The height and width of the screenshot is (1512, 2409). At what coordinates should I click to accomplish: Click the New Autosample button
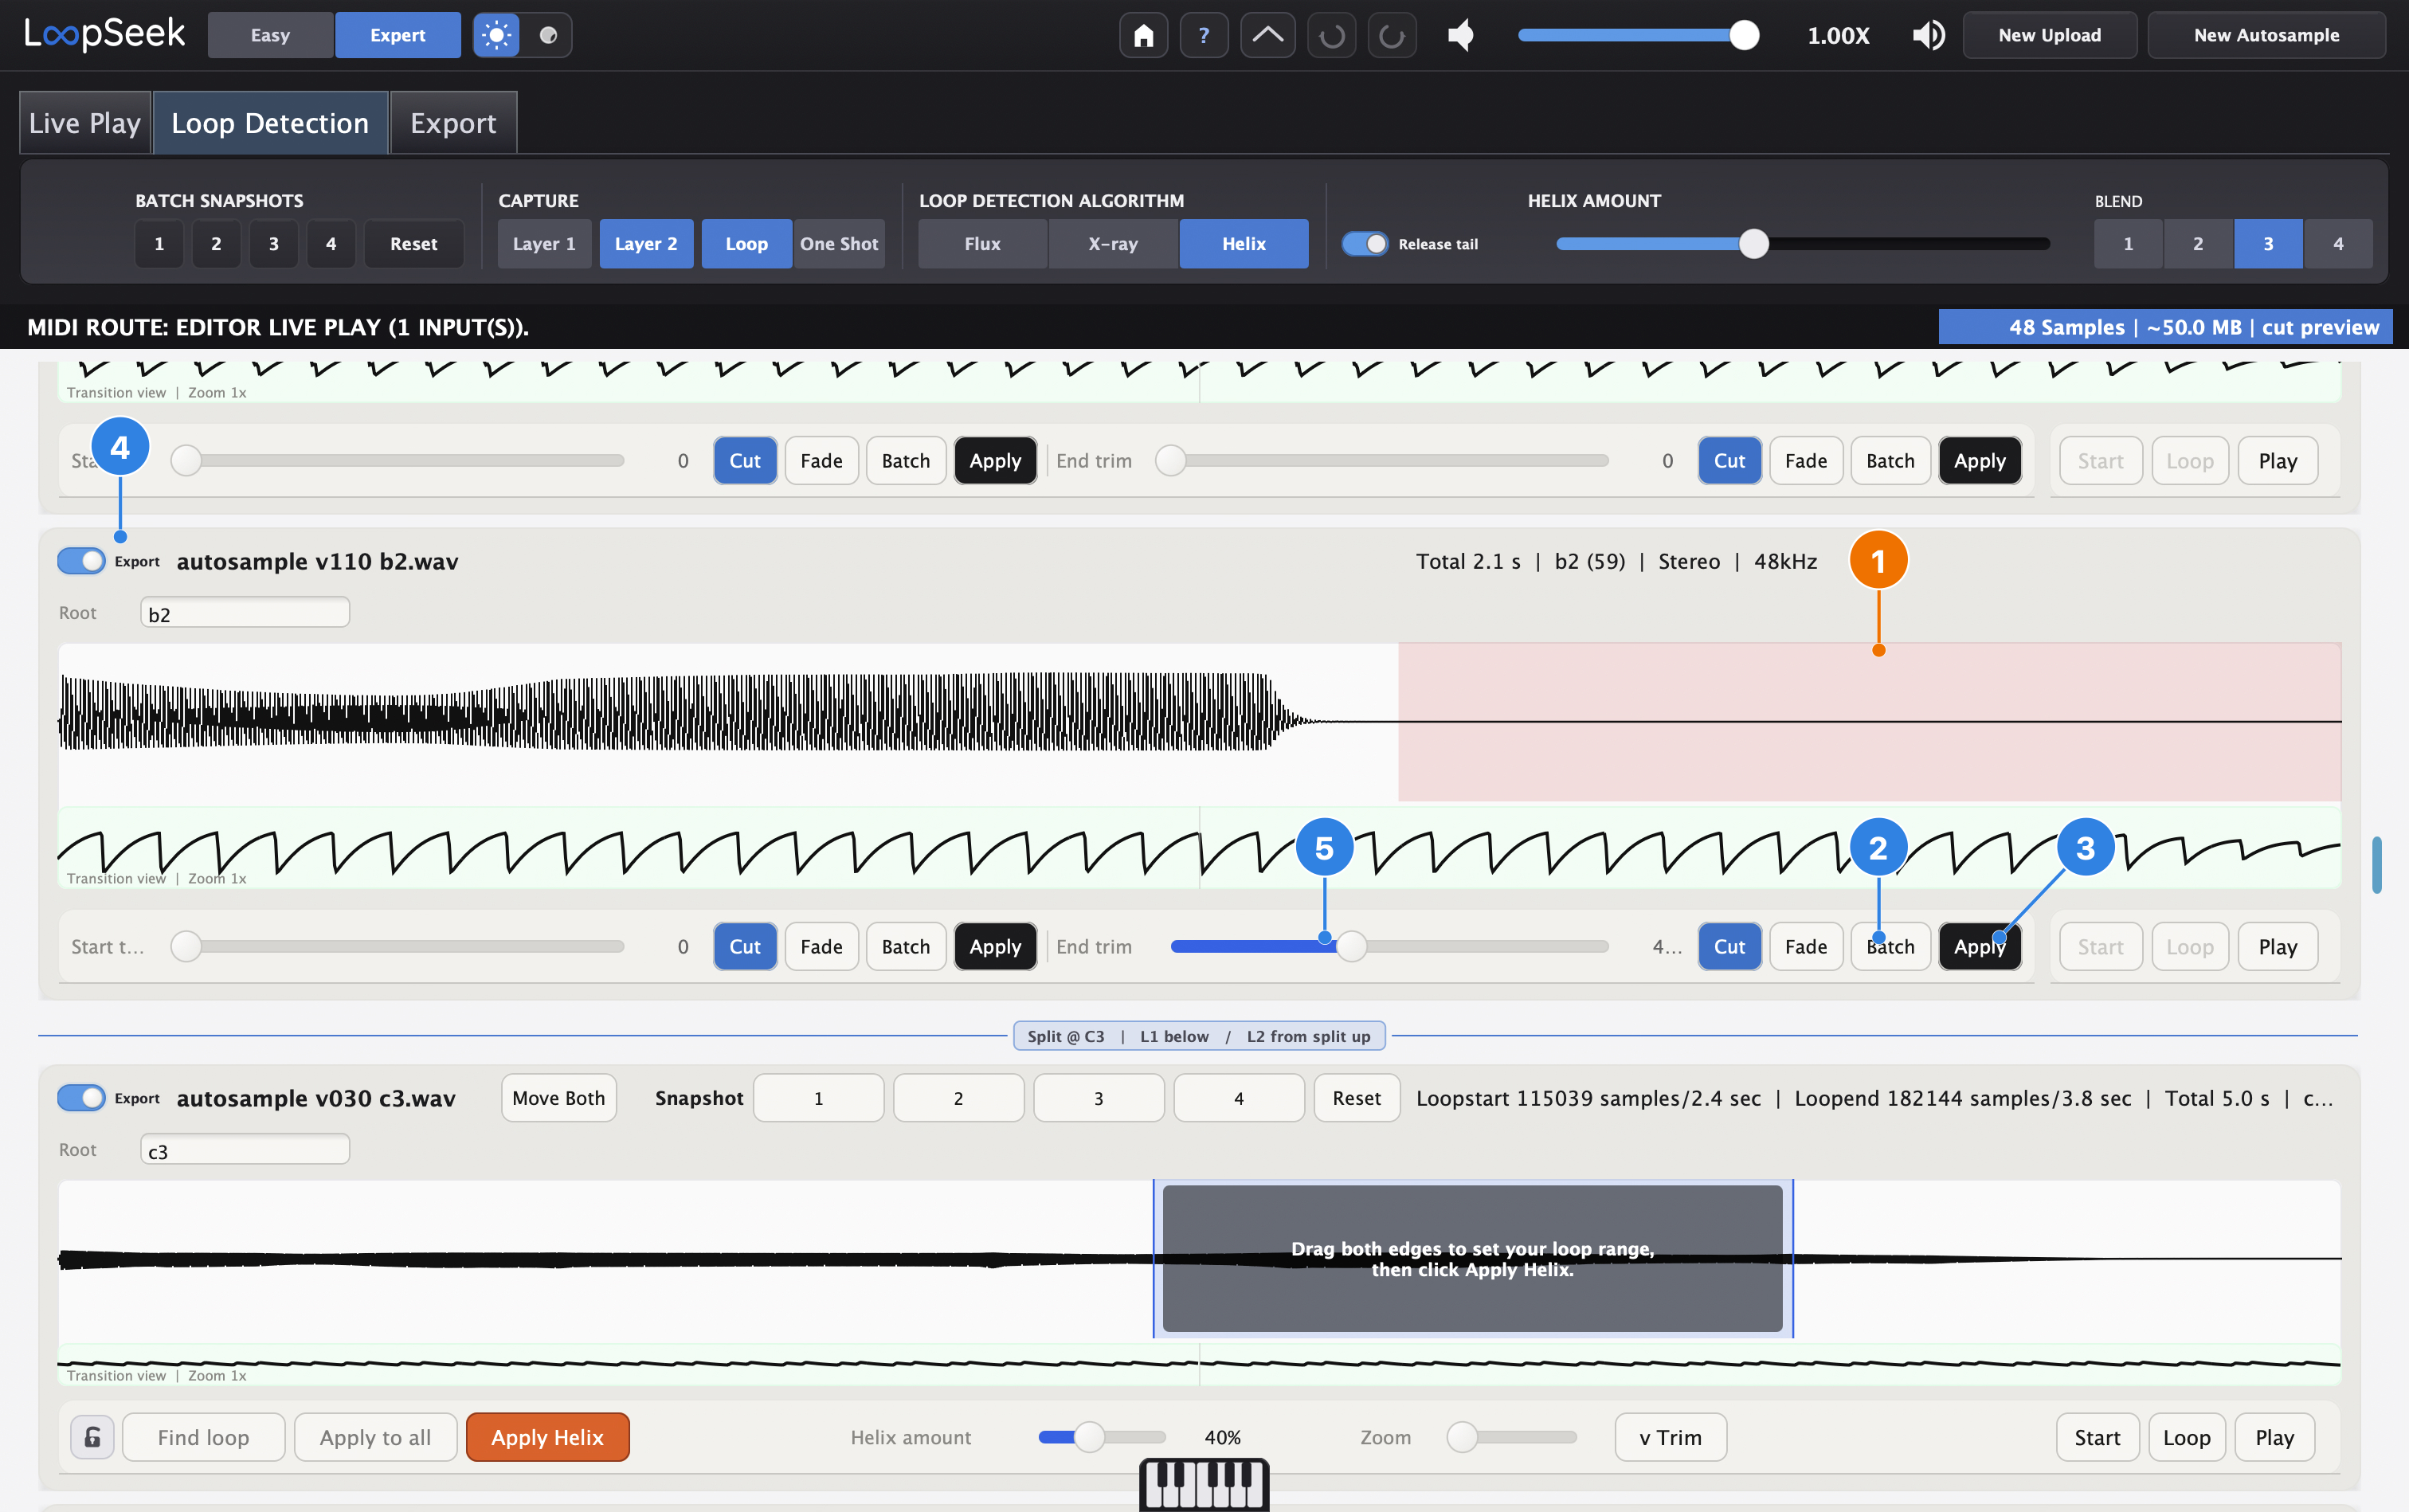click(2266, 35)
